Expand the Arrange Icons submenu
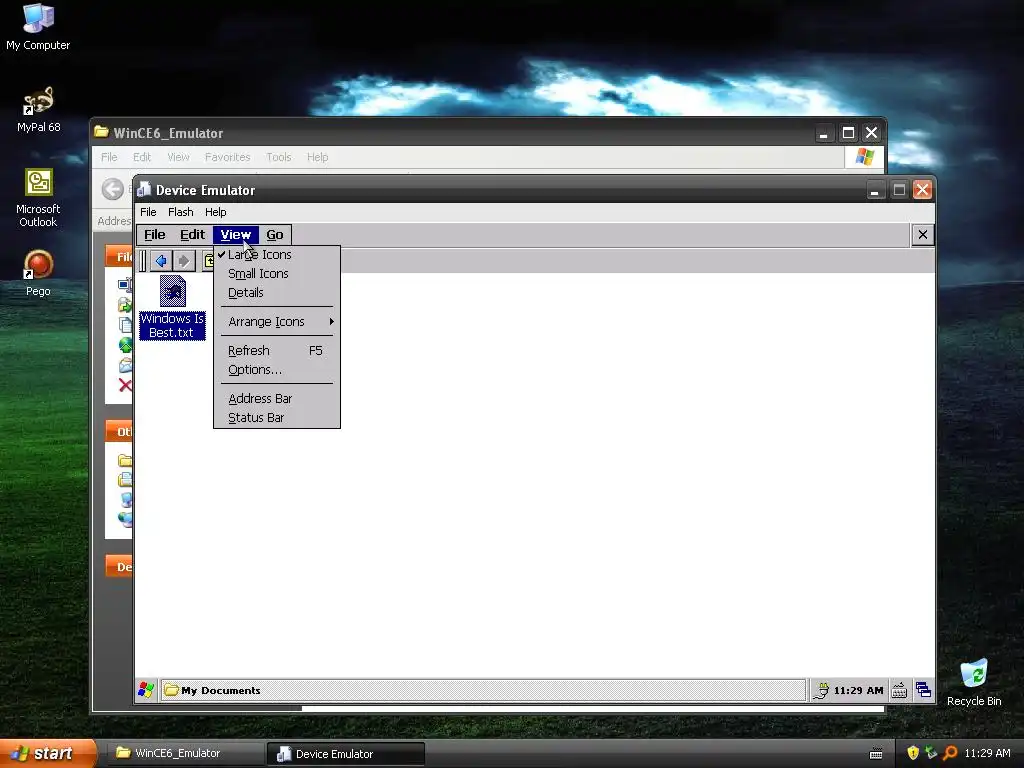 tap(277, 321)
